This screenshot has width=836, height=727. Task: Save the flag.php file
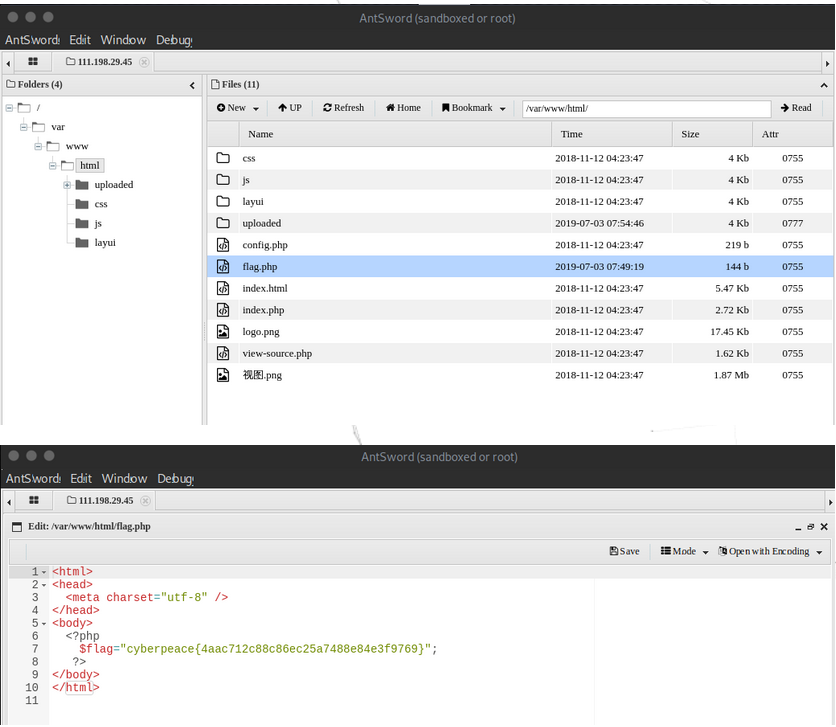click(x=624, y=552)
